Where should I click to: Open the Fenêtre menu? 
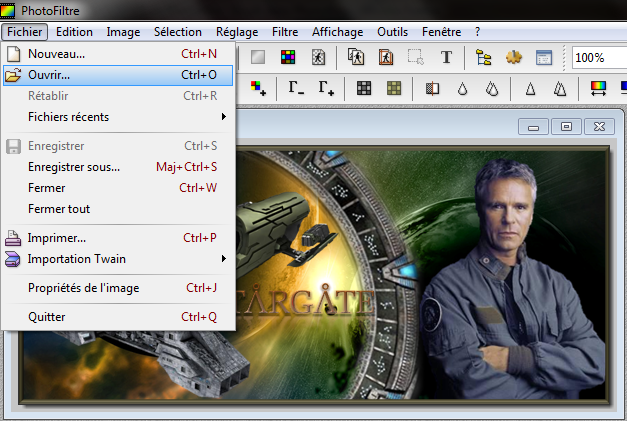pos(441,32)
